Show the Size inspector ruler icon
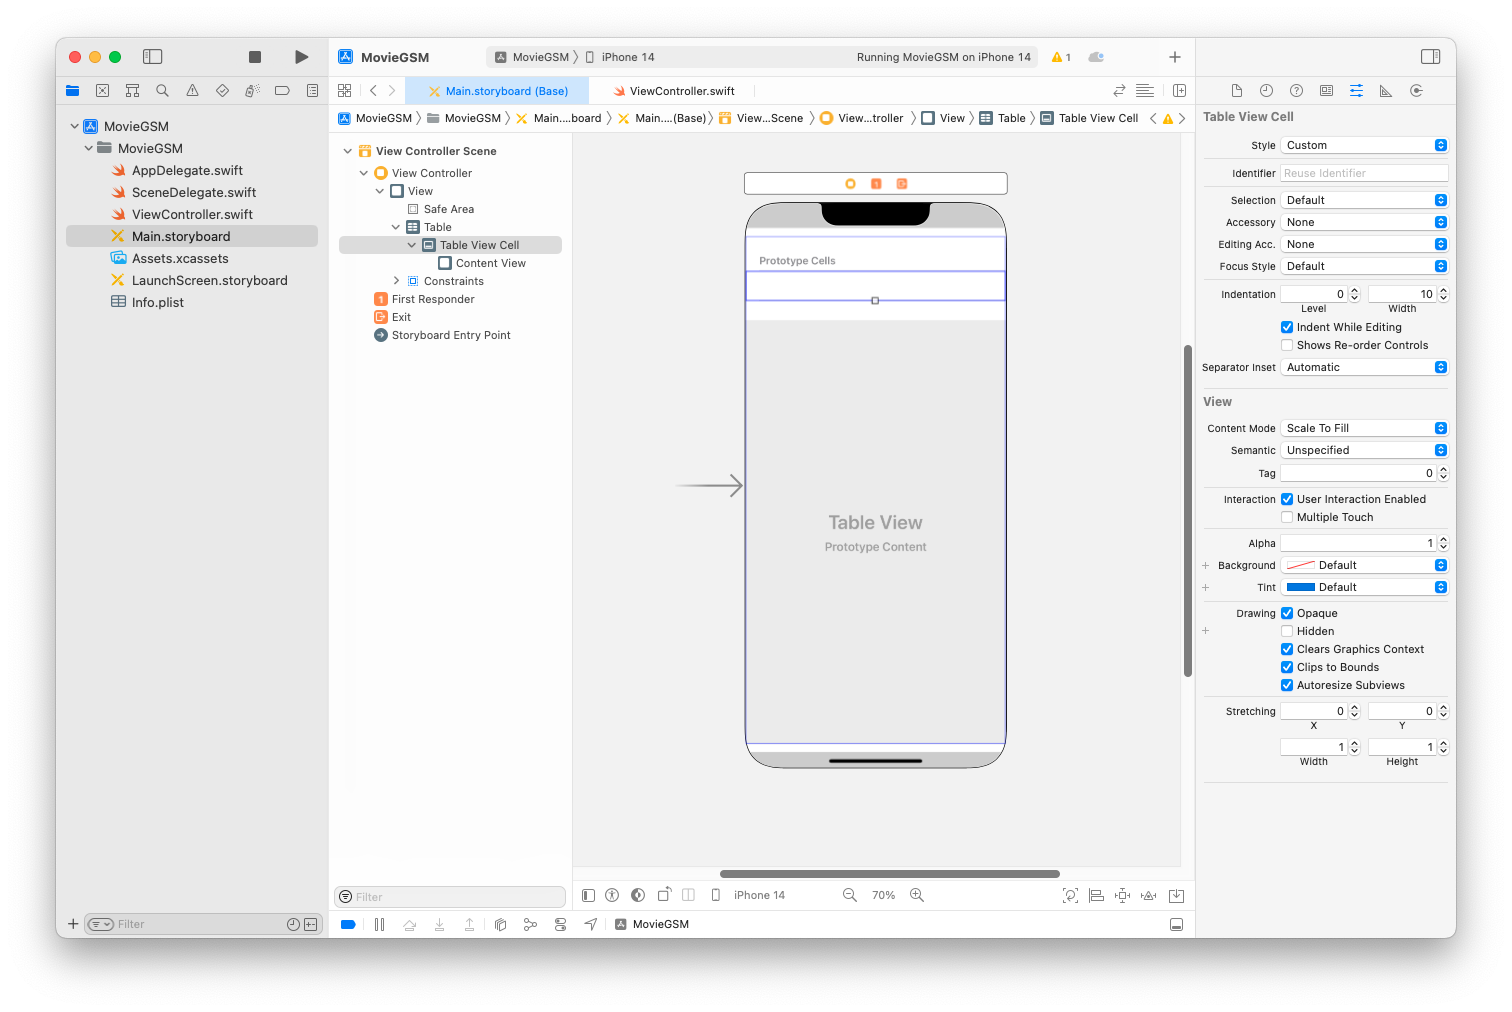 tap(1386, 91)
